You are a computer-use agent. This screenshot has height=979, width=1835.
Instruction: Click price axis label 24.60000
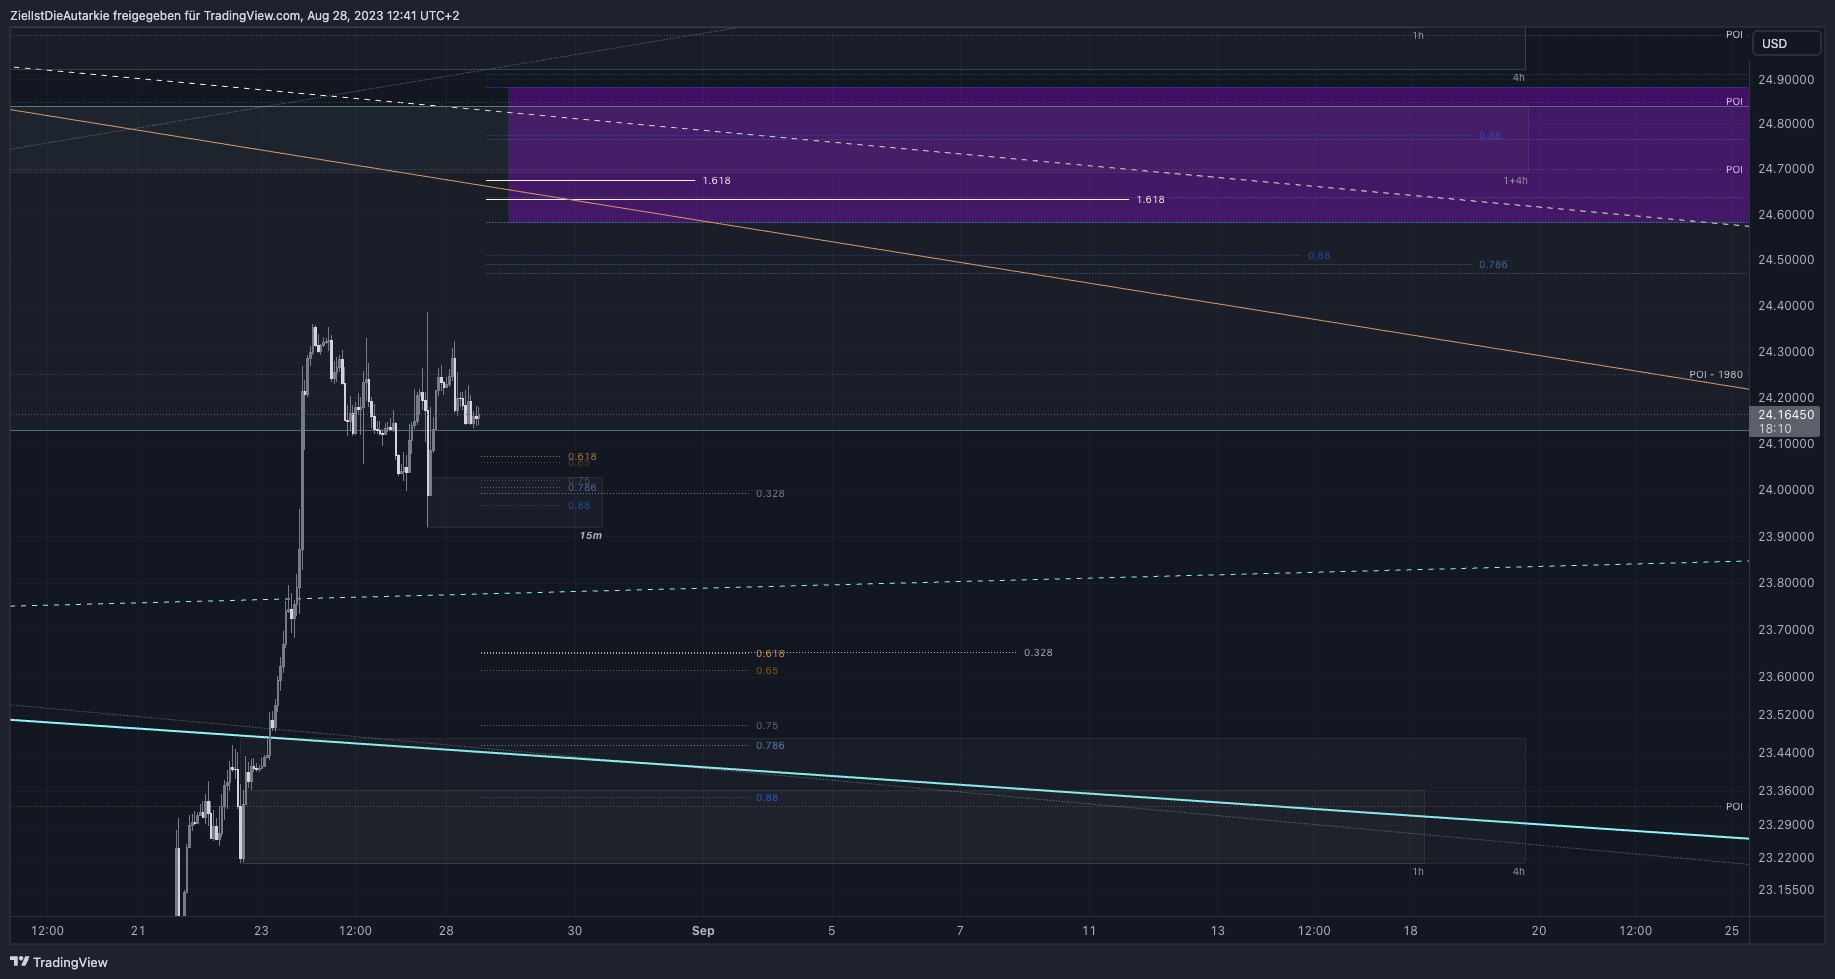[1785, 215]
